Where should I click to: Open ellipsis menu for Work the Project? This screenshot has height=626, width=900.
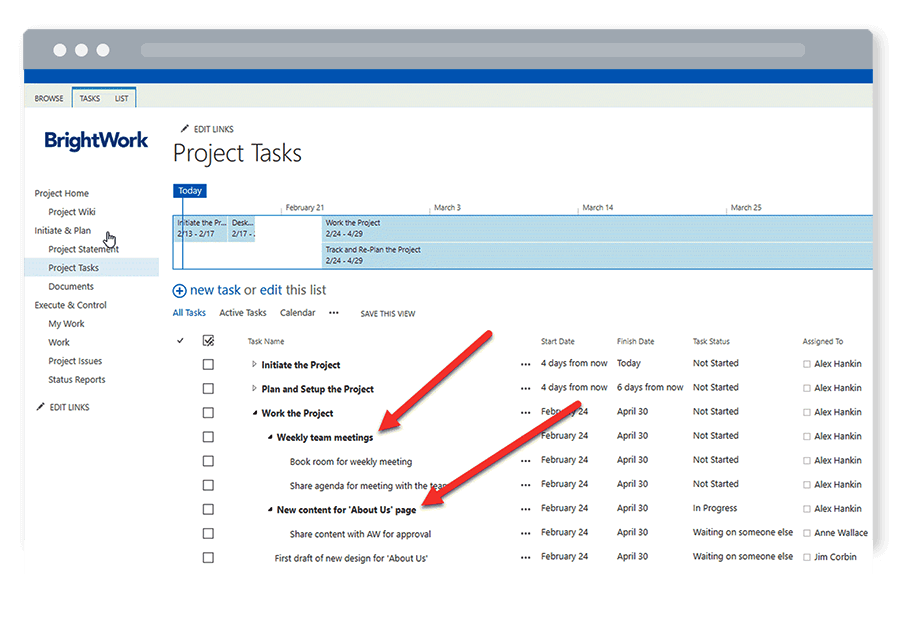click(x=525, y=413)
